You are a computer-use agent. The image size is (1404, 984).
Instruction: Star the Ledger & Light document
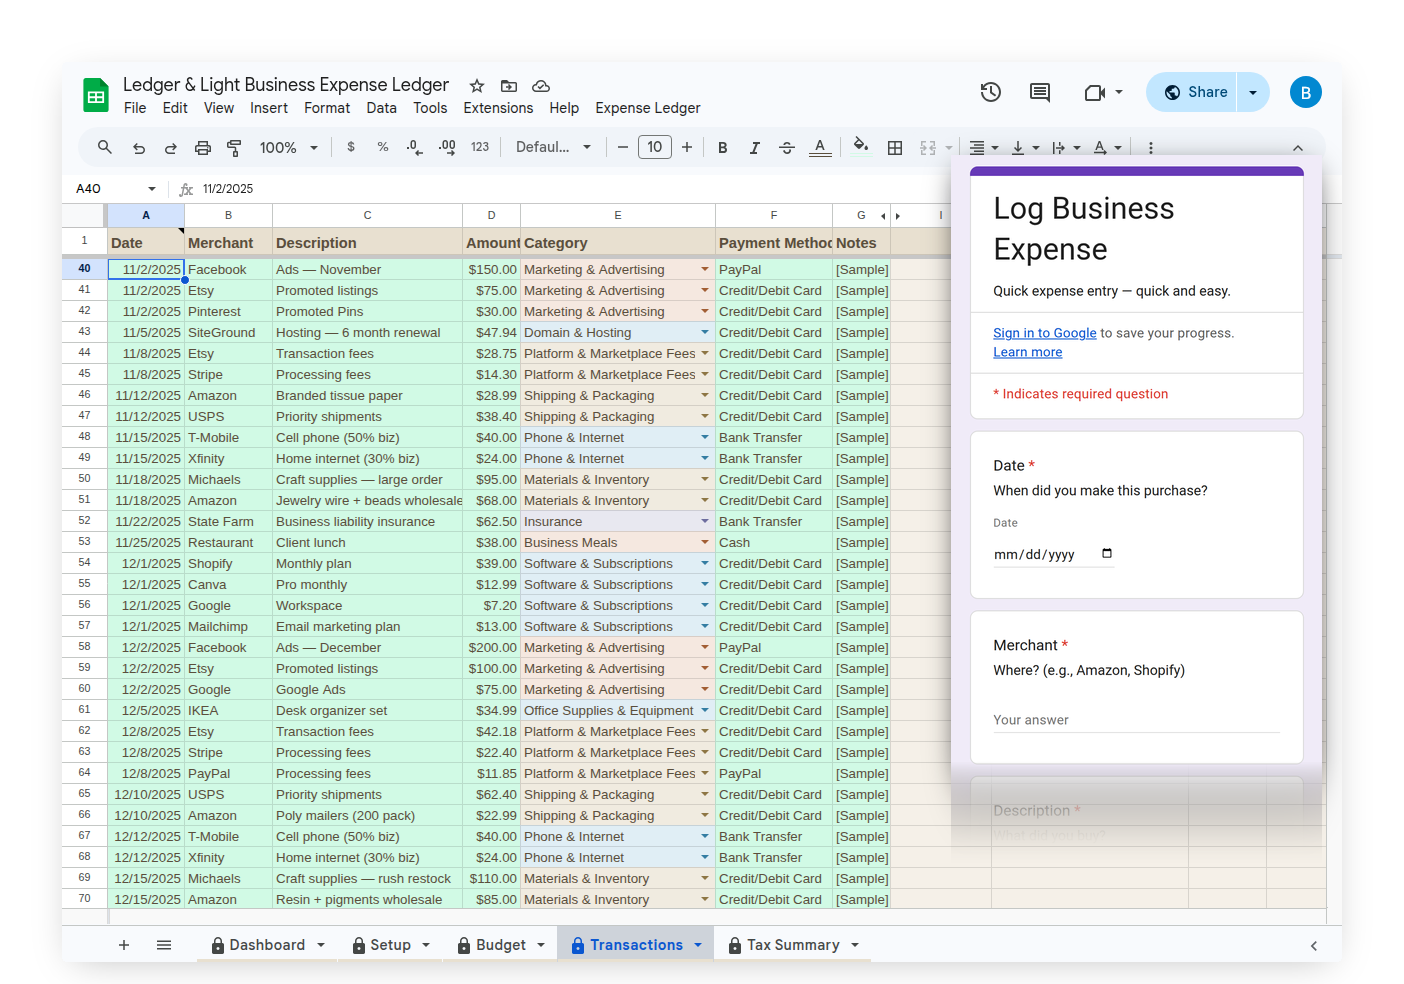click(477, 86)
